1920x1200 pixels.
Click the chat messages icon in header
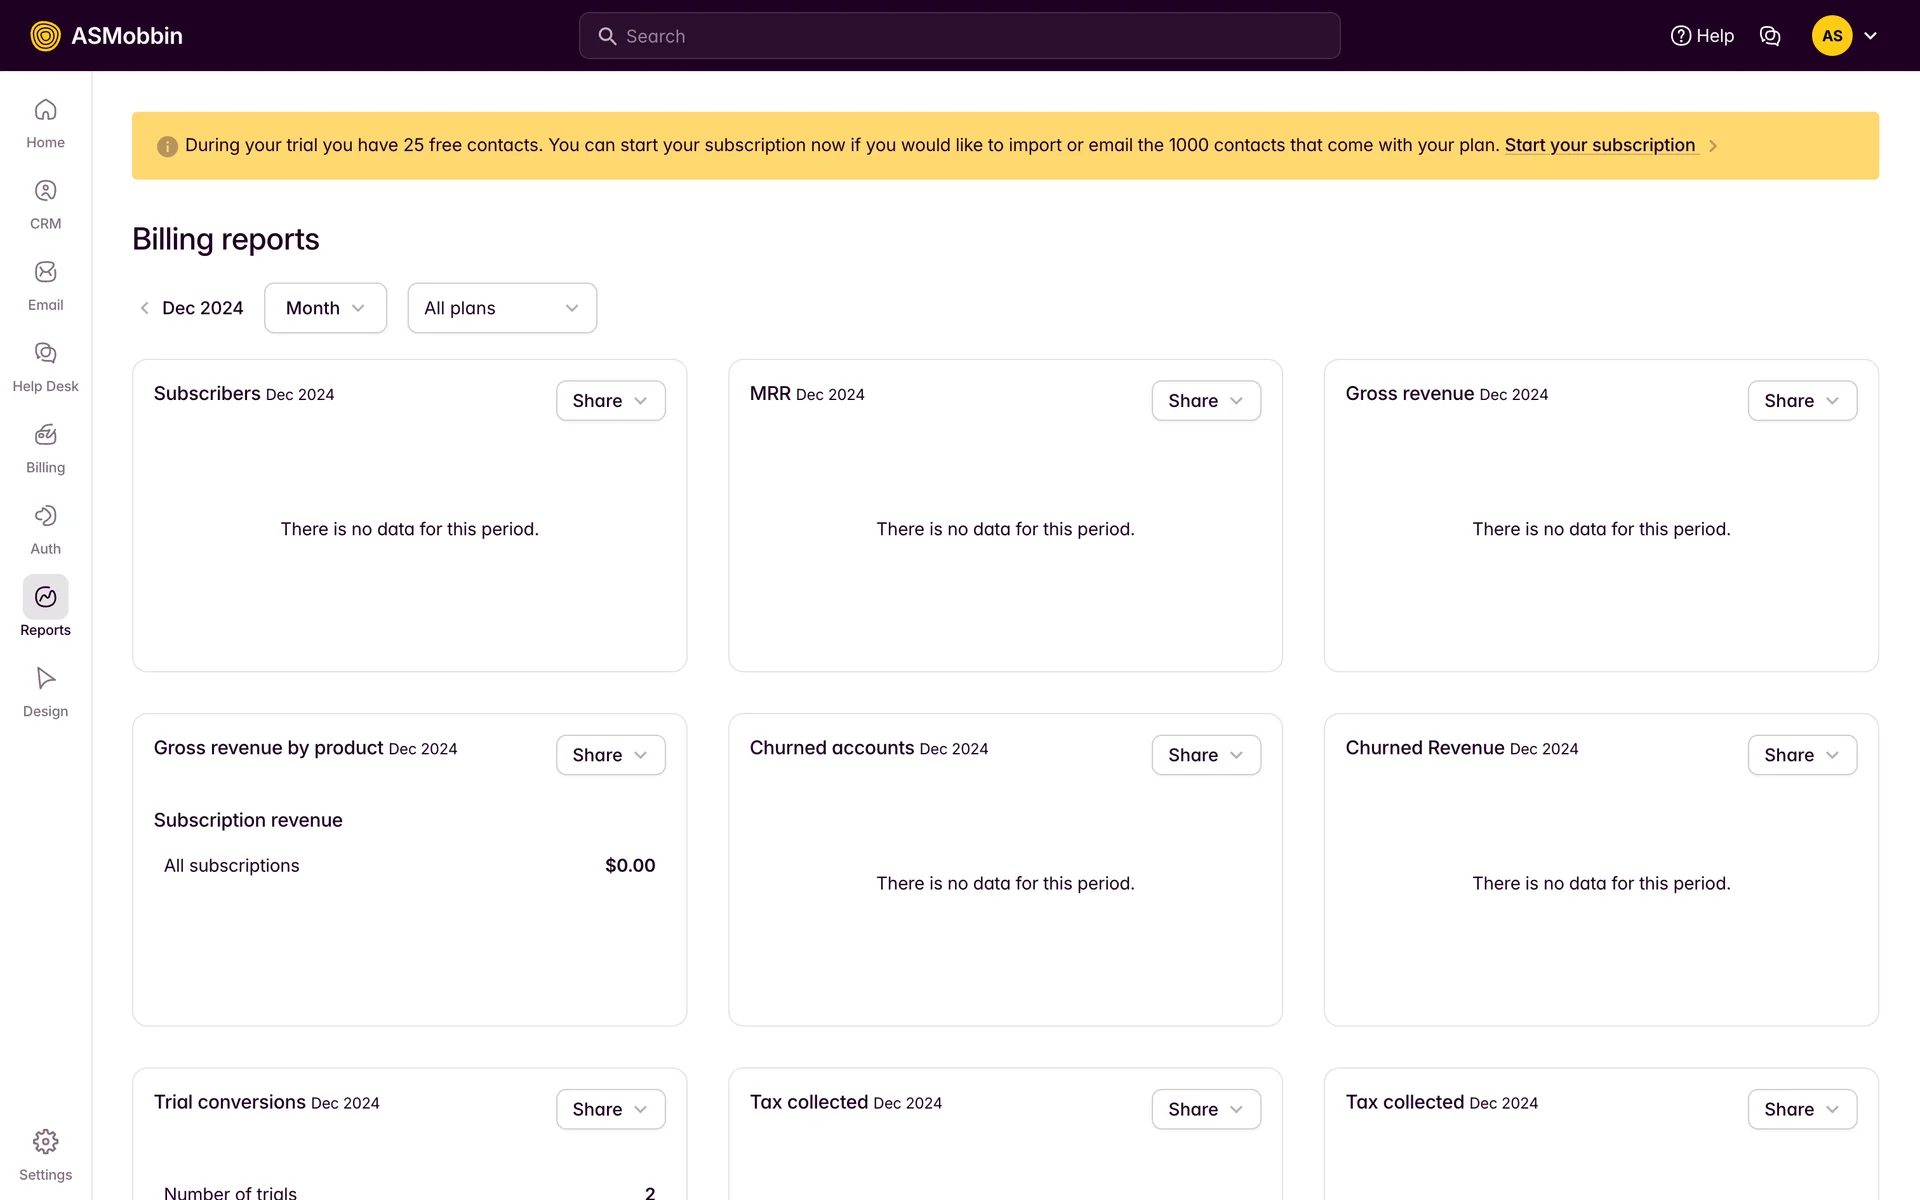(1770, 36)
